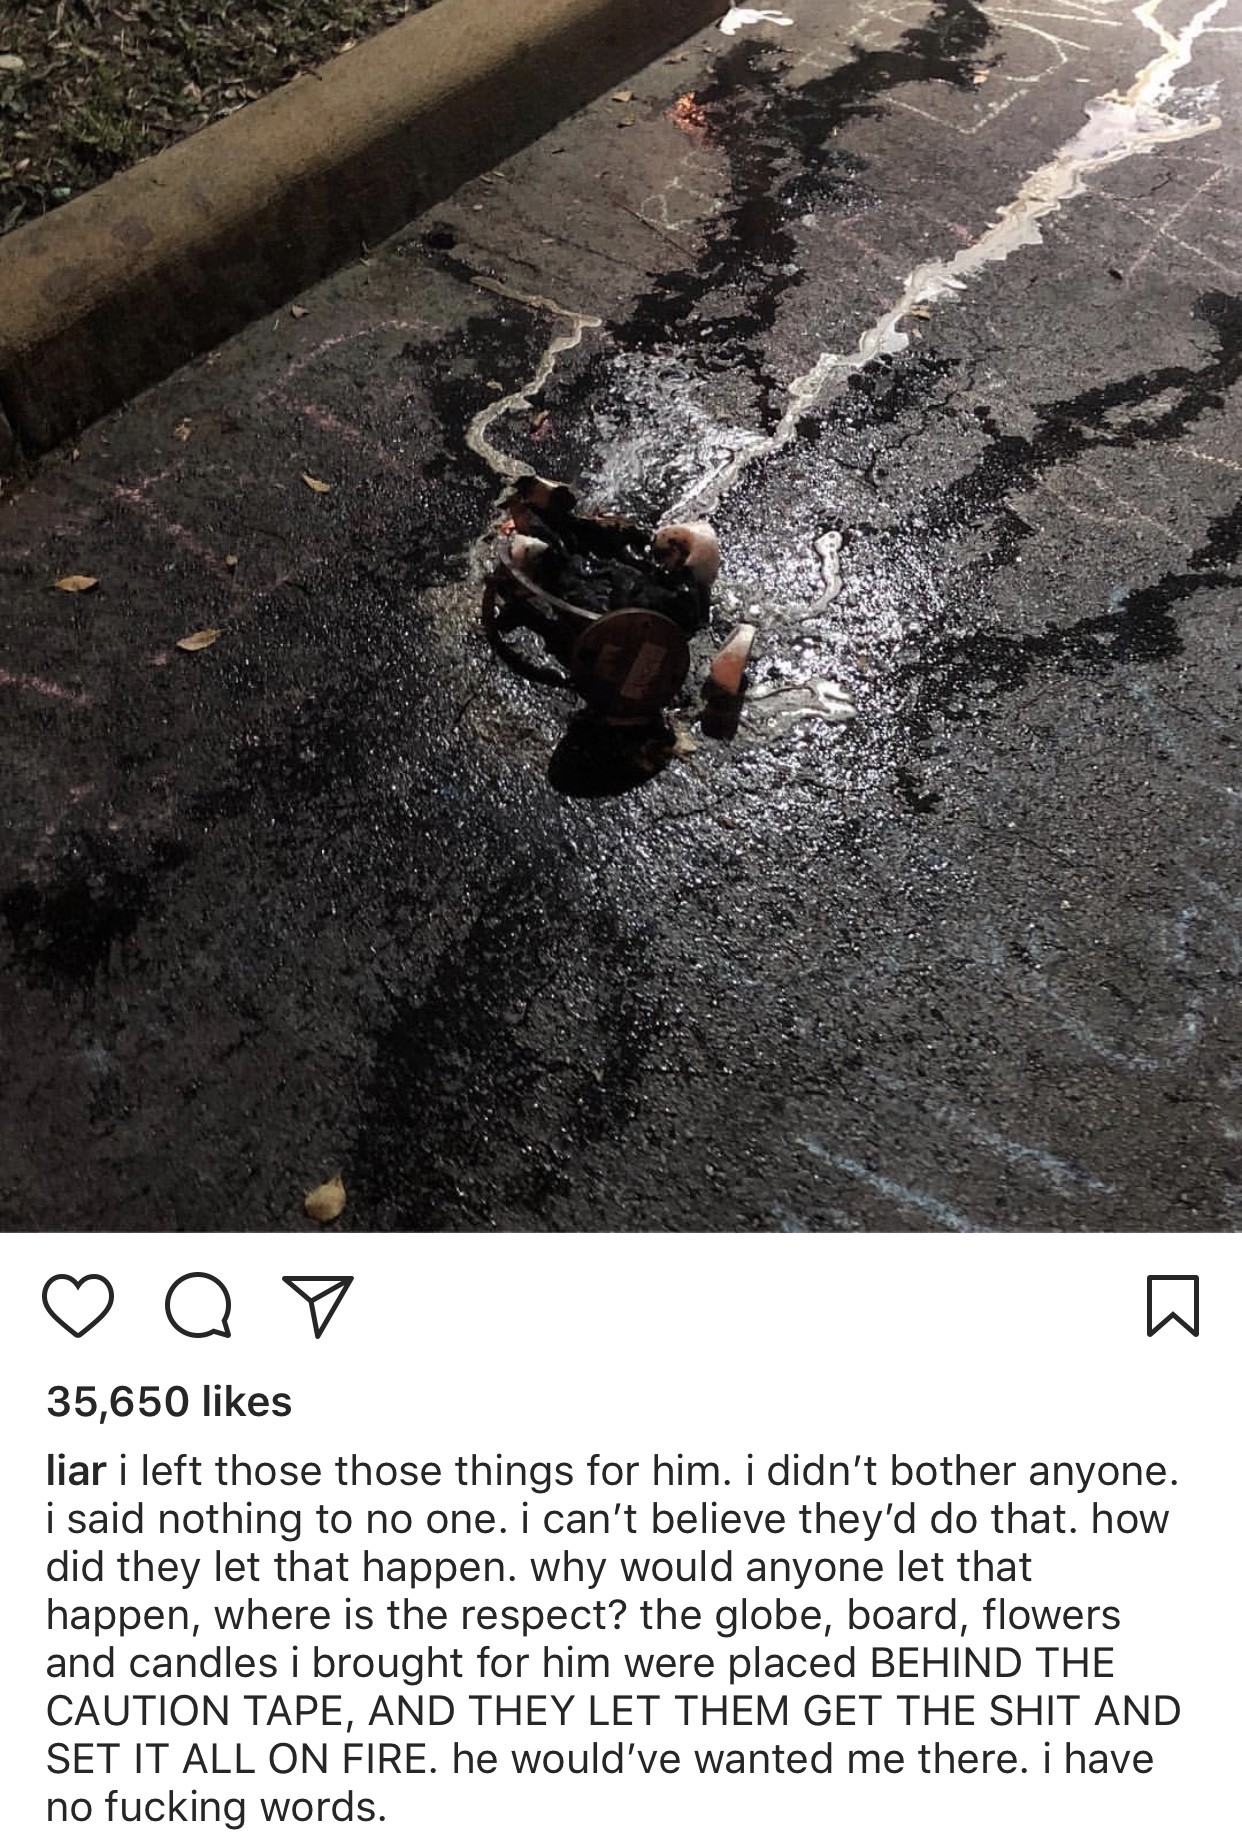Save post with the bookmark icon
The image size is (1242, 1839).
tap(1171, 1306)
